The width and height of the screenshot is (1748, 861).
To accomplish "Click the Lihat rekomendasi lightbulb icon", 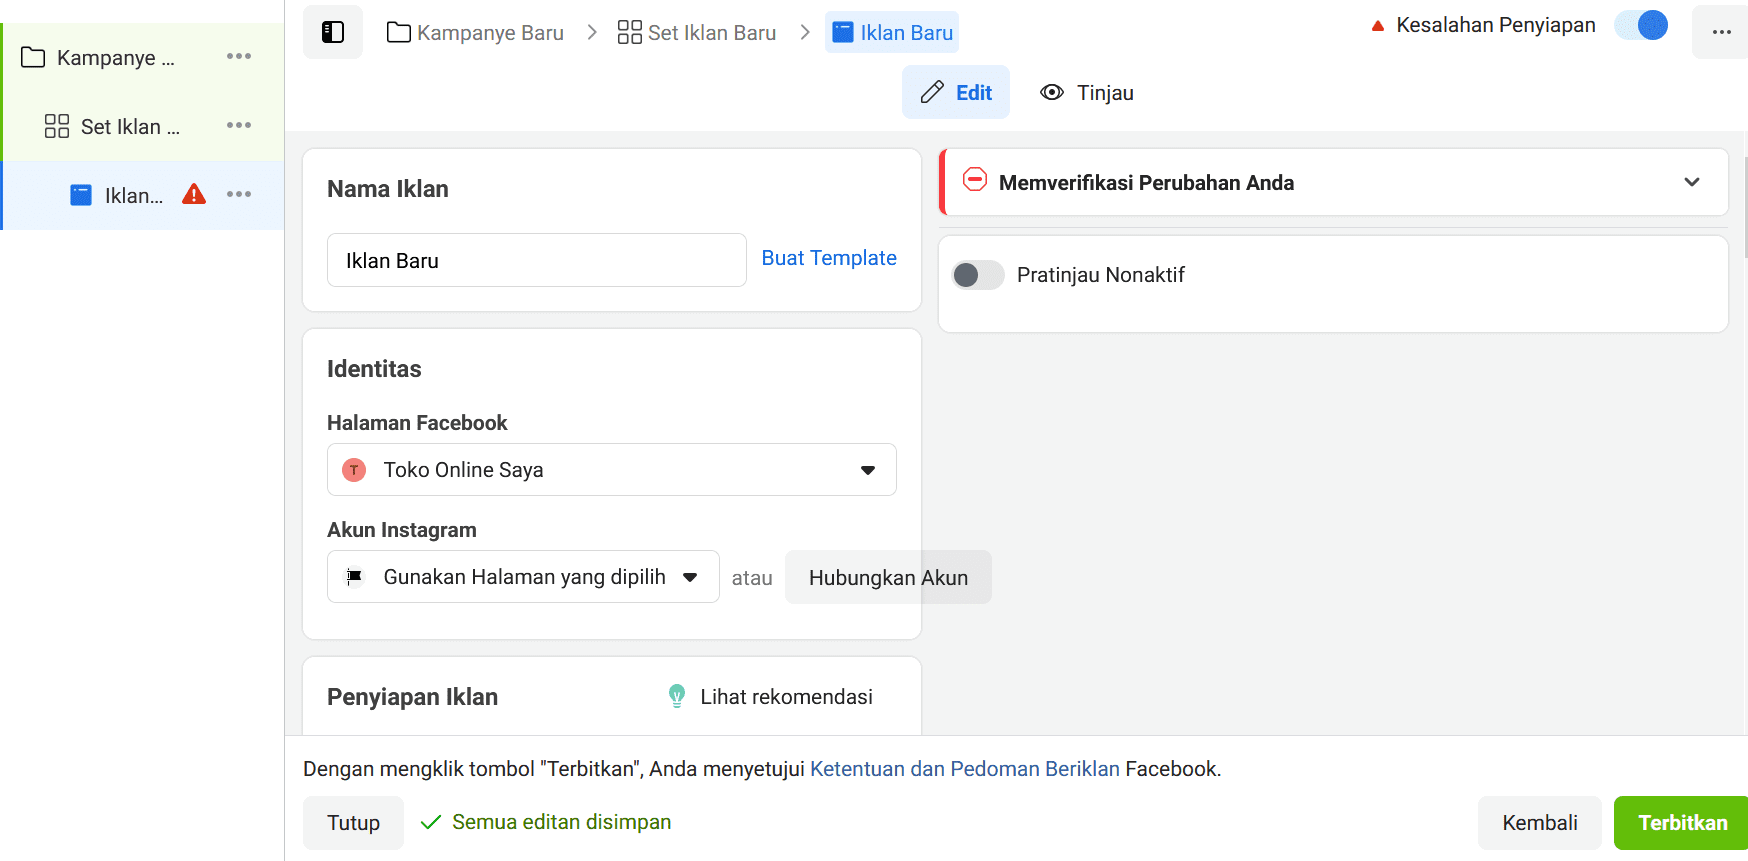I will [677, 696].
